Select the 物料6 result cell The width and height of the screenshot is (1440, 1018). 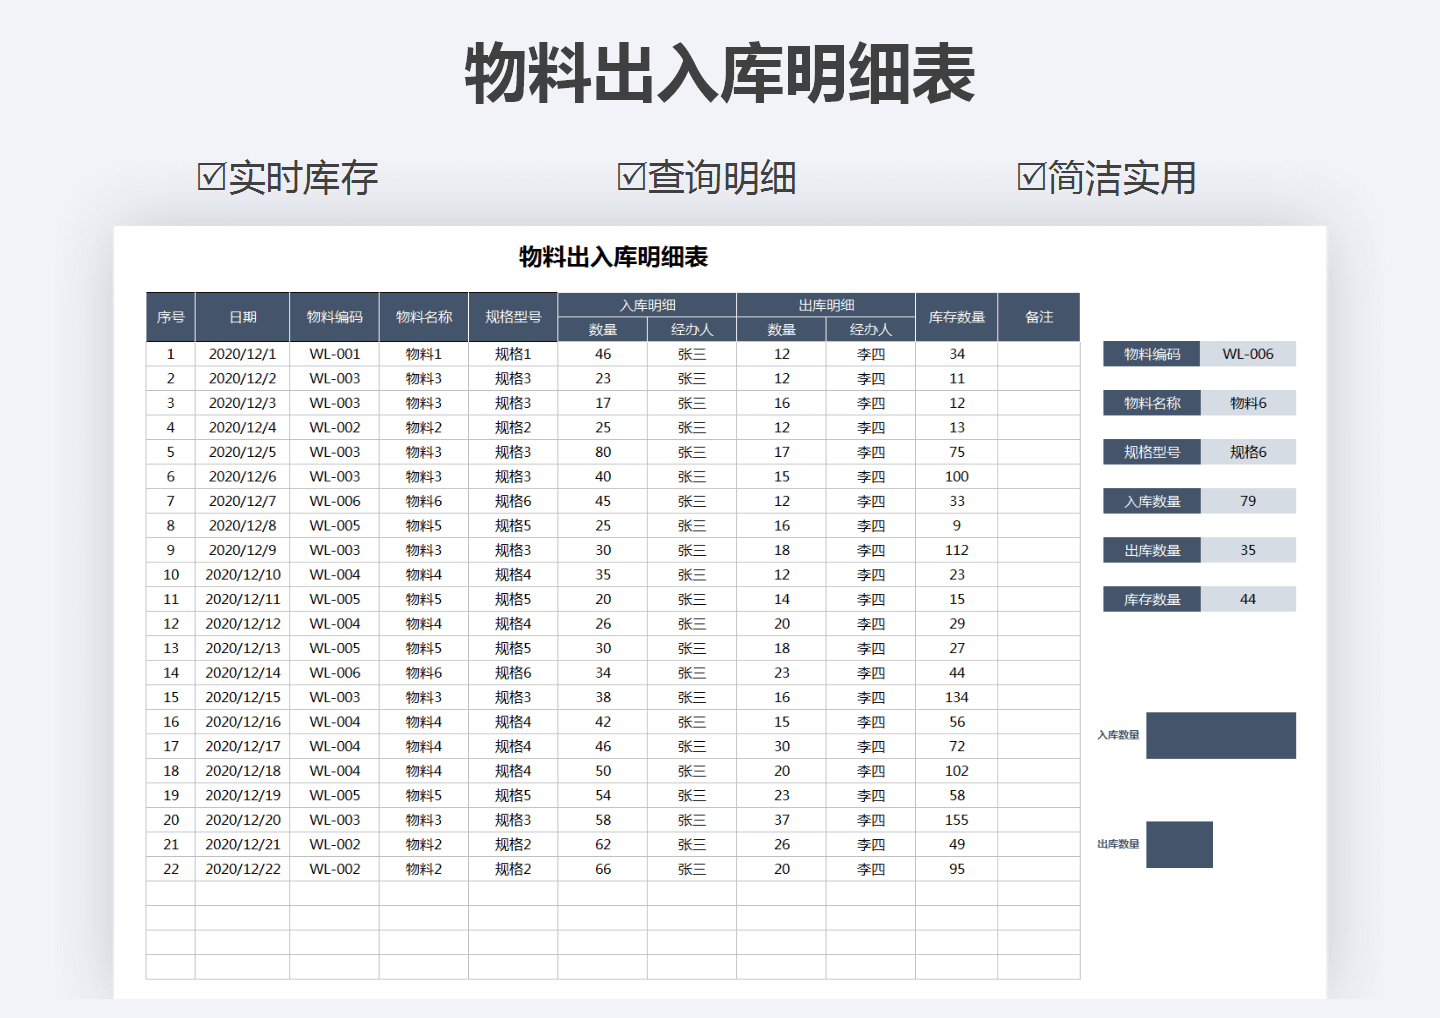1247,402
